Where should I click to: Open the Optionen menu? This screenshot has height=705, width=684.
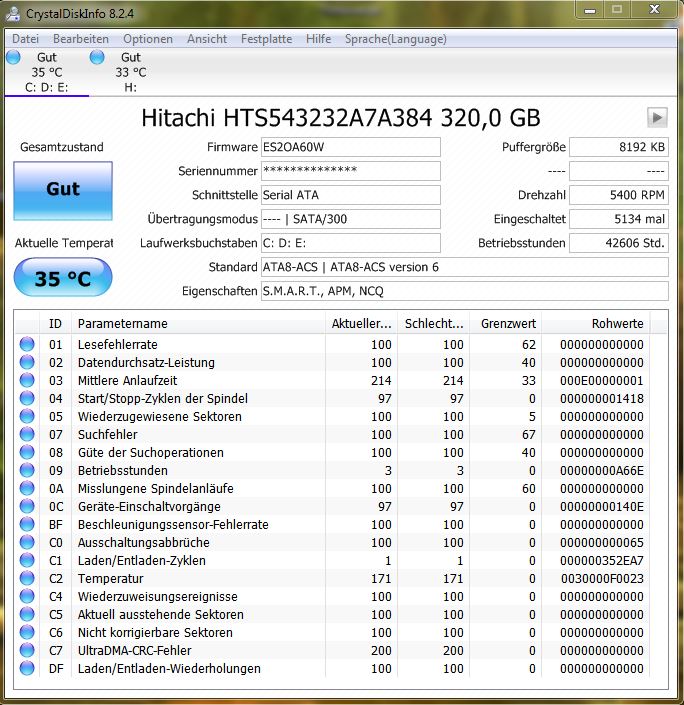tap(148, 39)
